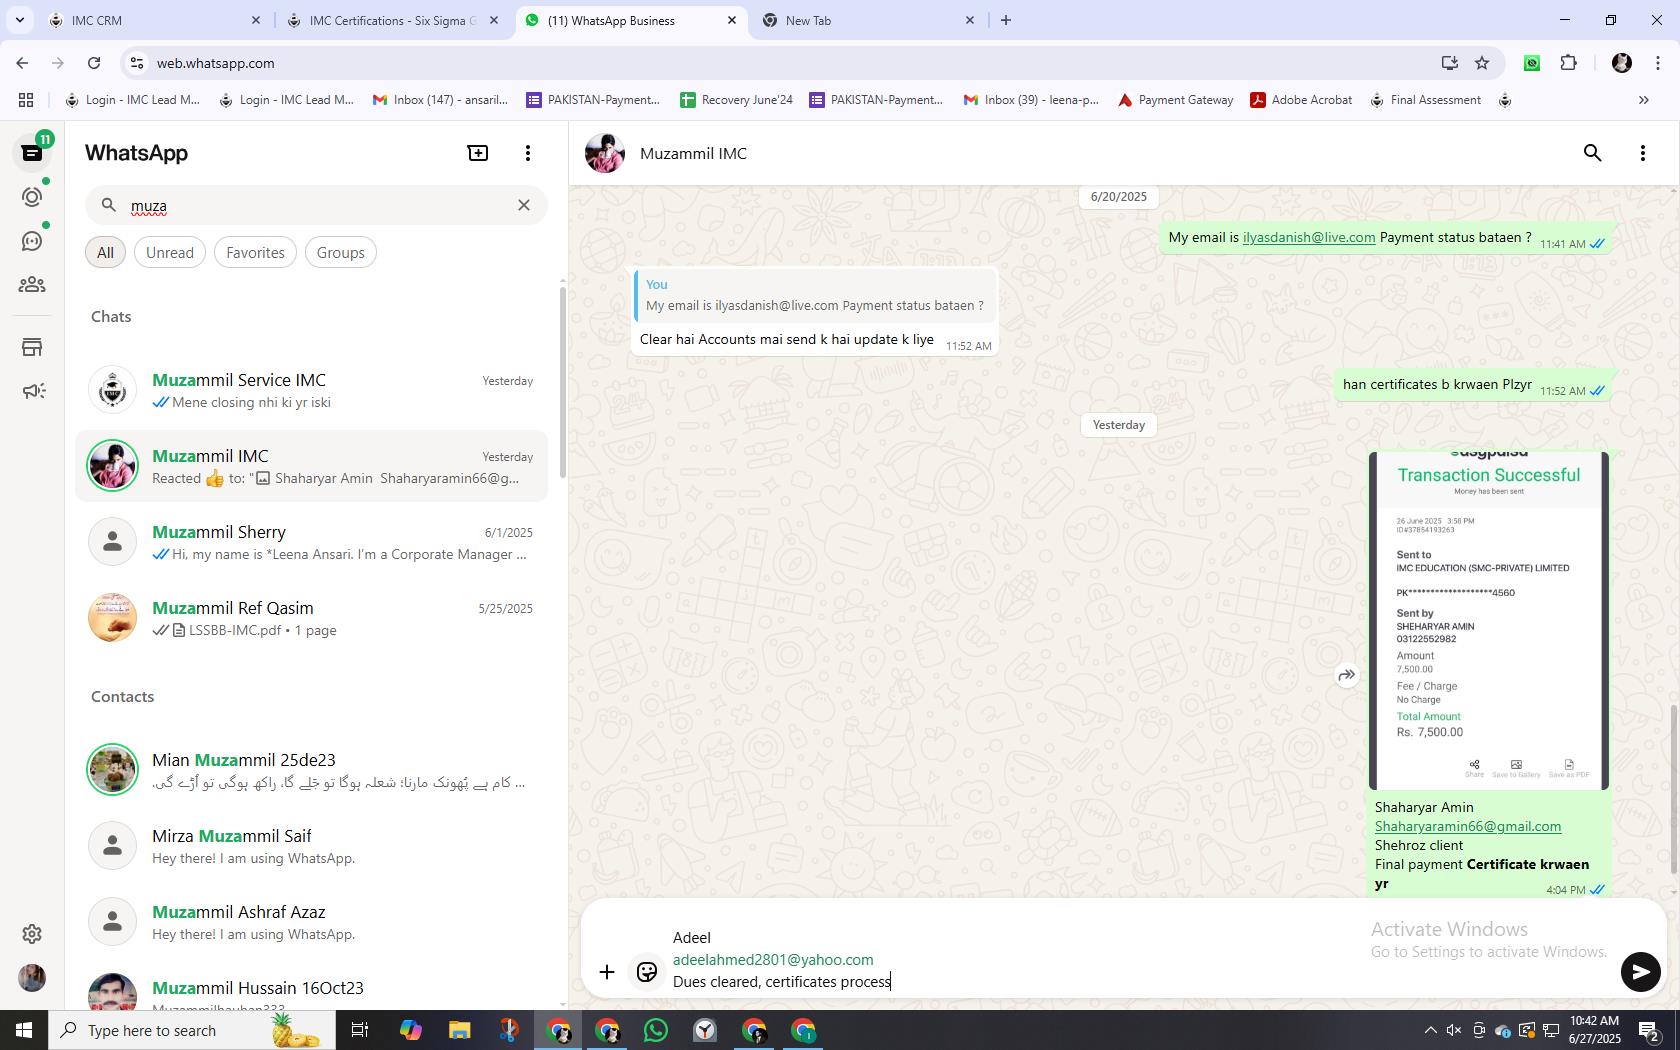Open WhatsApp desktop app in taskbar
Image resolution: width=1680 pixels, height=1050 pixels.
[656, 1030]
